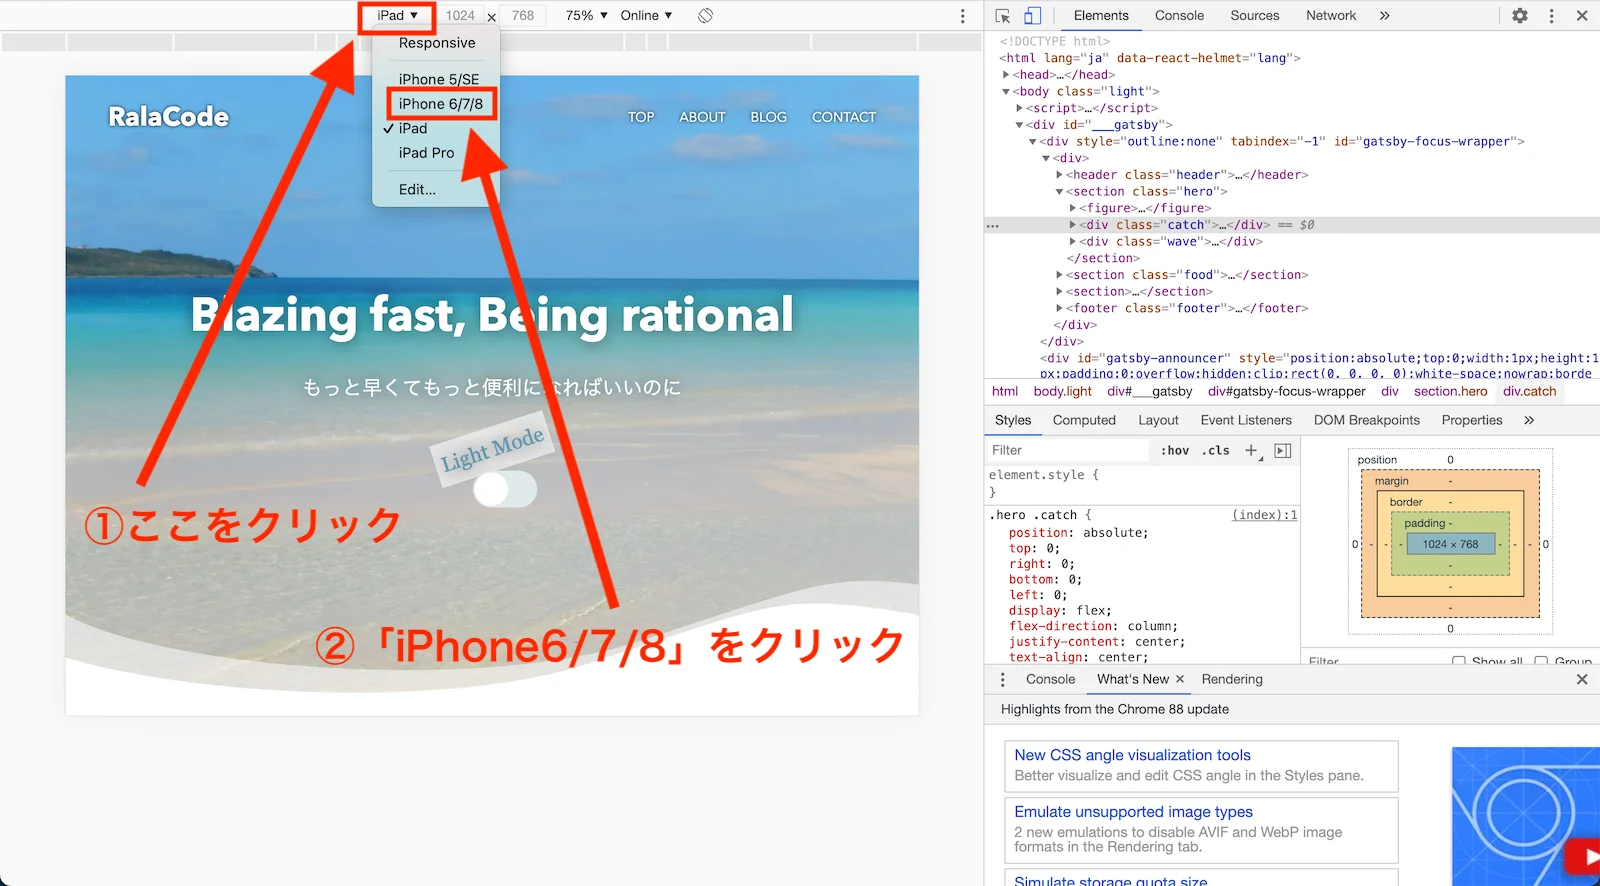
Task: Toggle the computed styles sidebar icon
Action: [x=1283, y=451]
